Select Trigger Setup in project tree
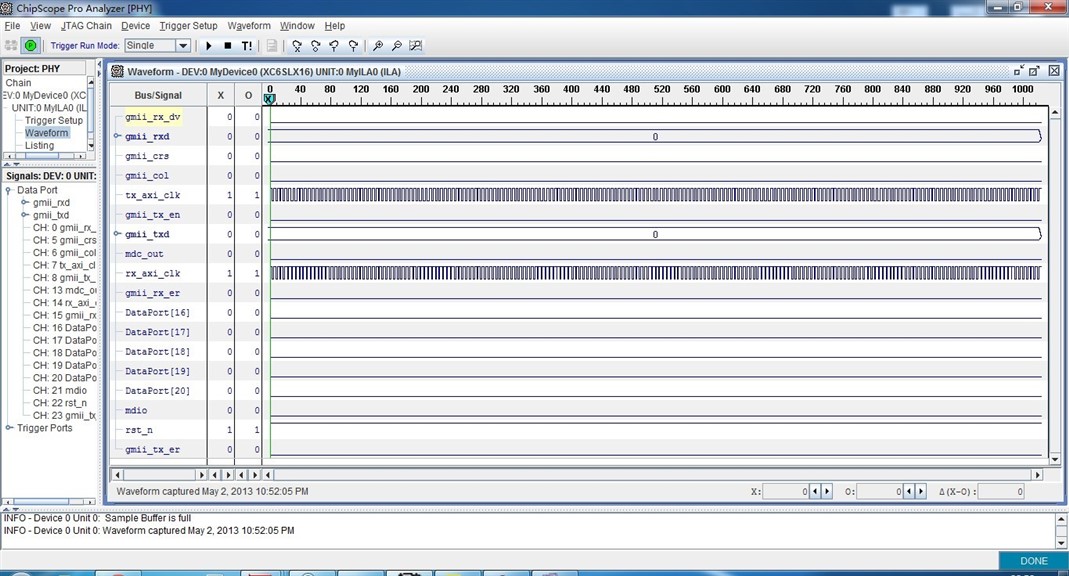 pyautogui.click(x=54, y=120)
